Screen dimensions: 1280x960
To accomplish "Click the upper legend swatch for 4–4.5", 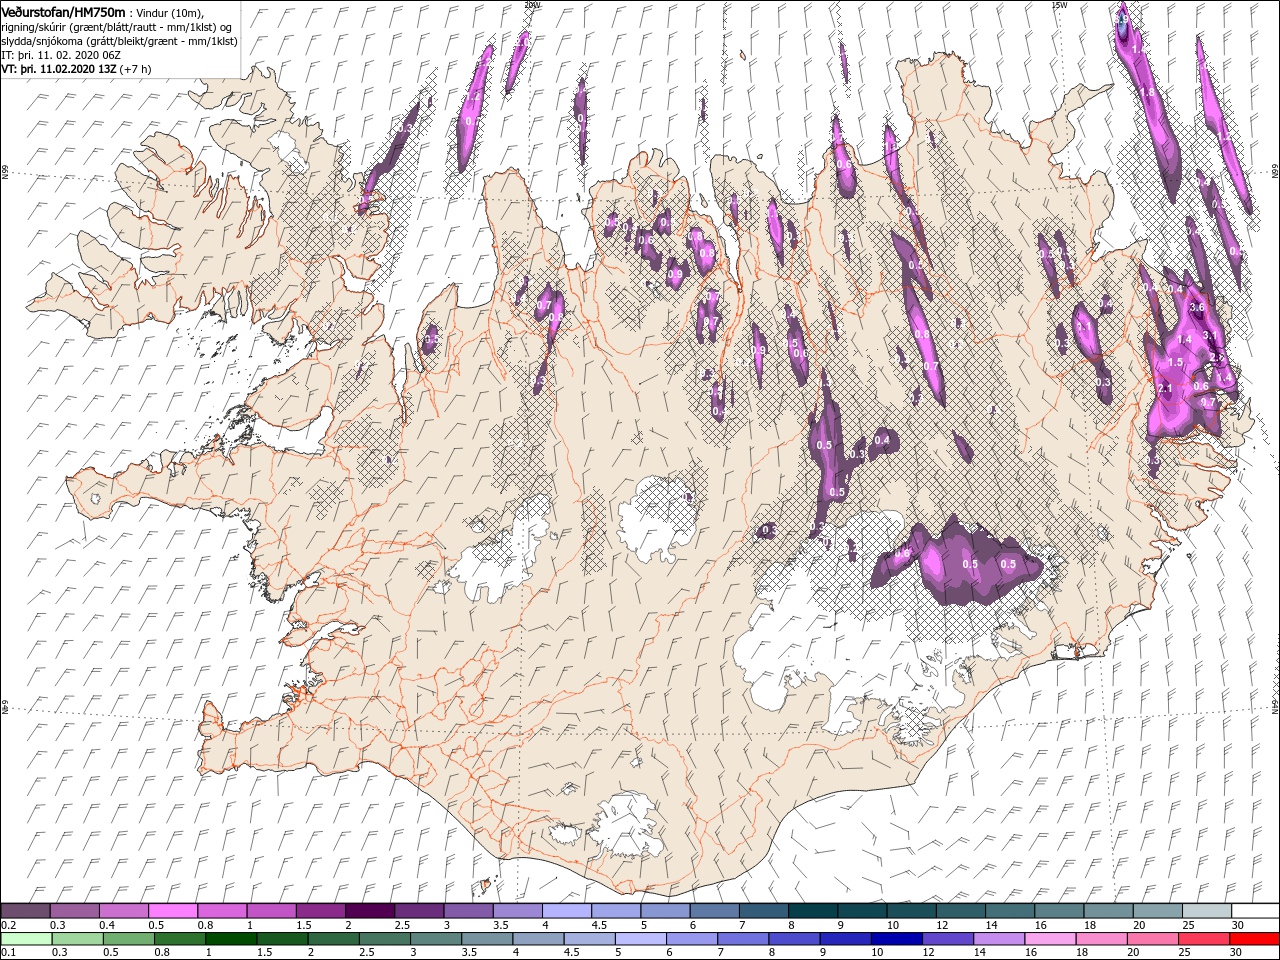I will click(x=566, y=910).
